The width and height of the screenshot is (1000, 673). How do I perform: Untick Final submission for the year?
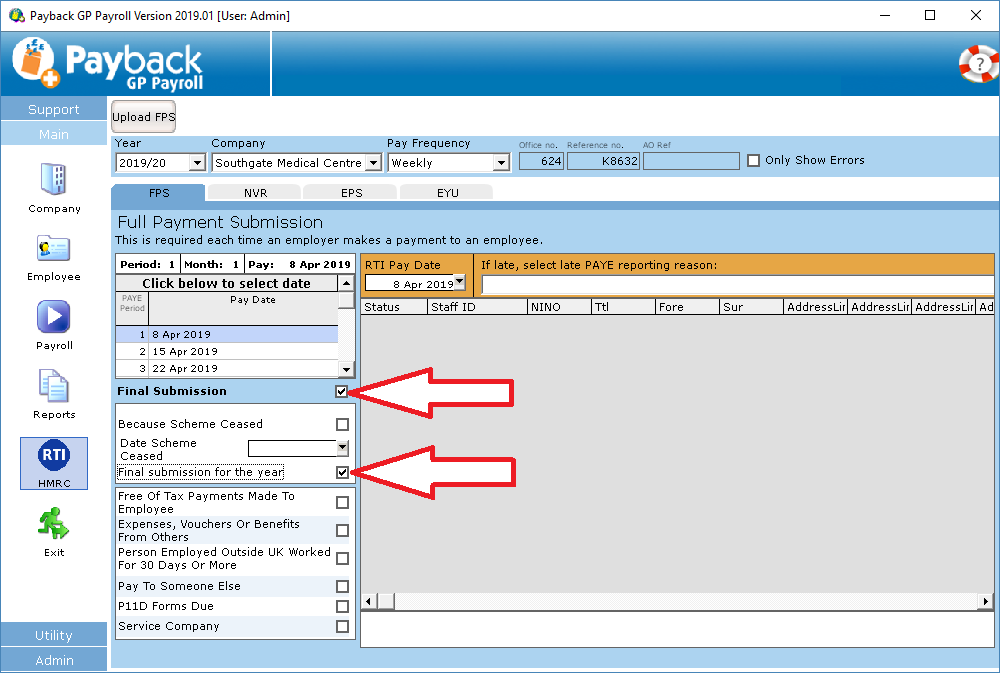343,470
